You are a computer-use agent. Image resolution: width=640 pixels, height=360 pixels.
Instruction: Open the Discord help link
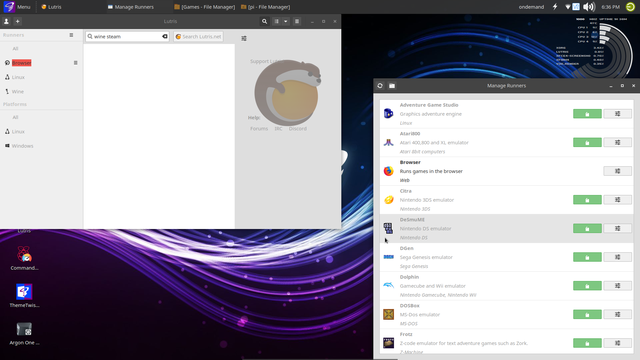[298, 129]
